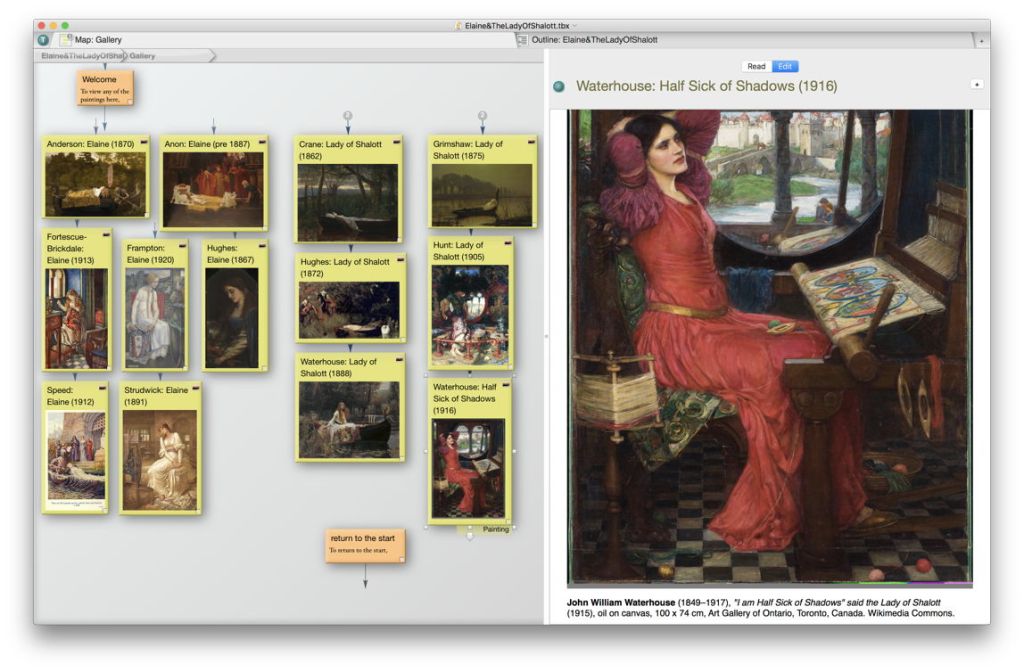Image resolution: width=1024 pixels, height=672 pixels.
Task: Switch text pane to Read mode
Action: coord(756,66)
